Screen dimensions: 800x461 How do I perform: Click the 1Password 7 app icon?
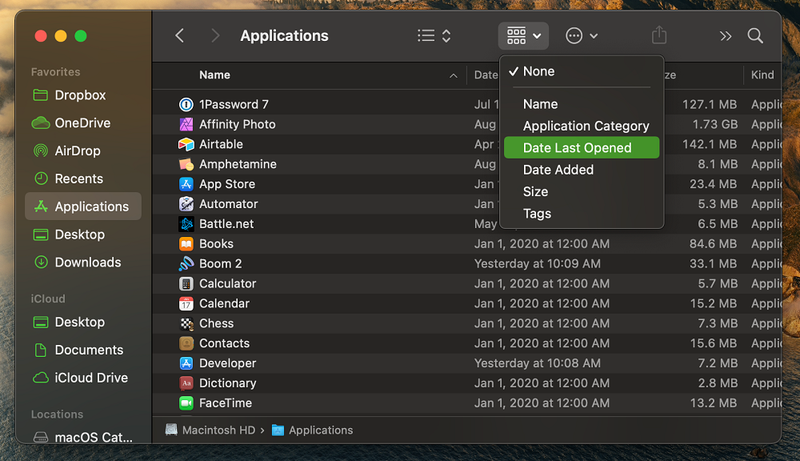[186, 105]
